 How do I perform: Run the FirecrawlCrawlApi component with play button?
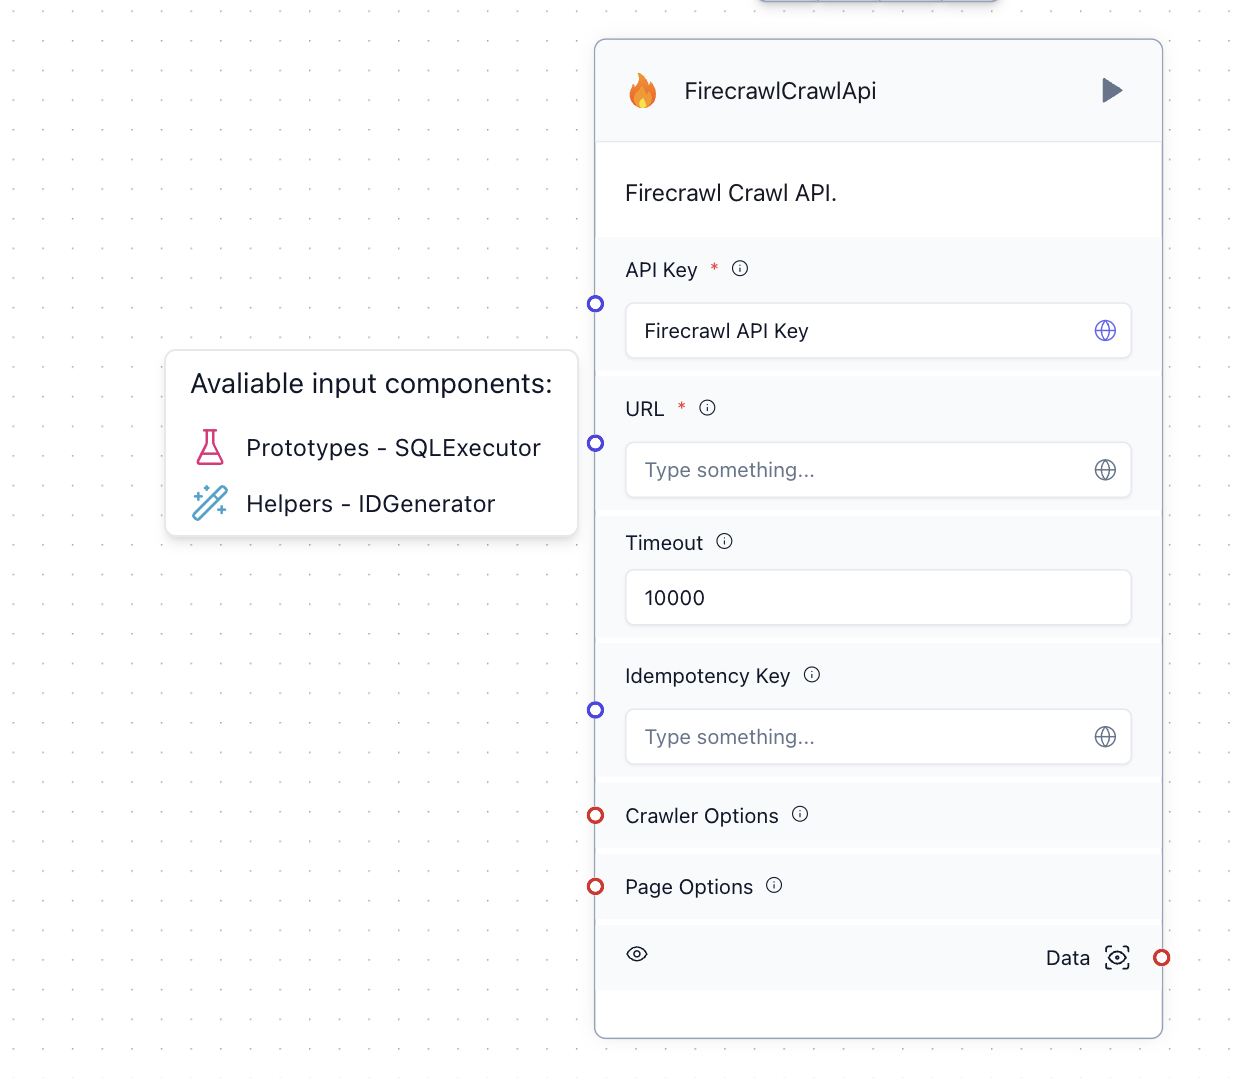(1112, 91)
